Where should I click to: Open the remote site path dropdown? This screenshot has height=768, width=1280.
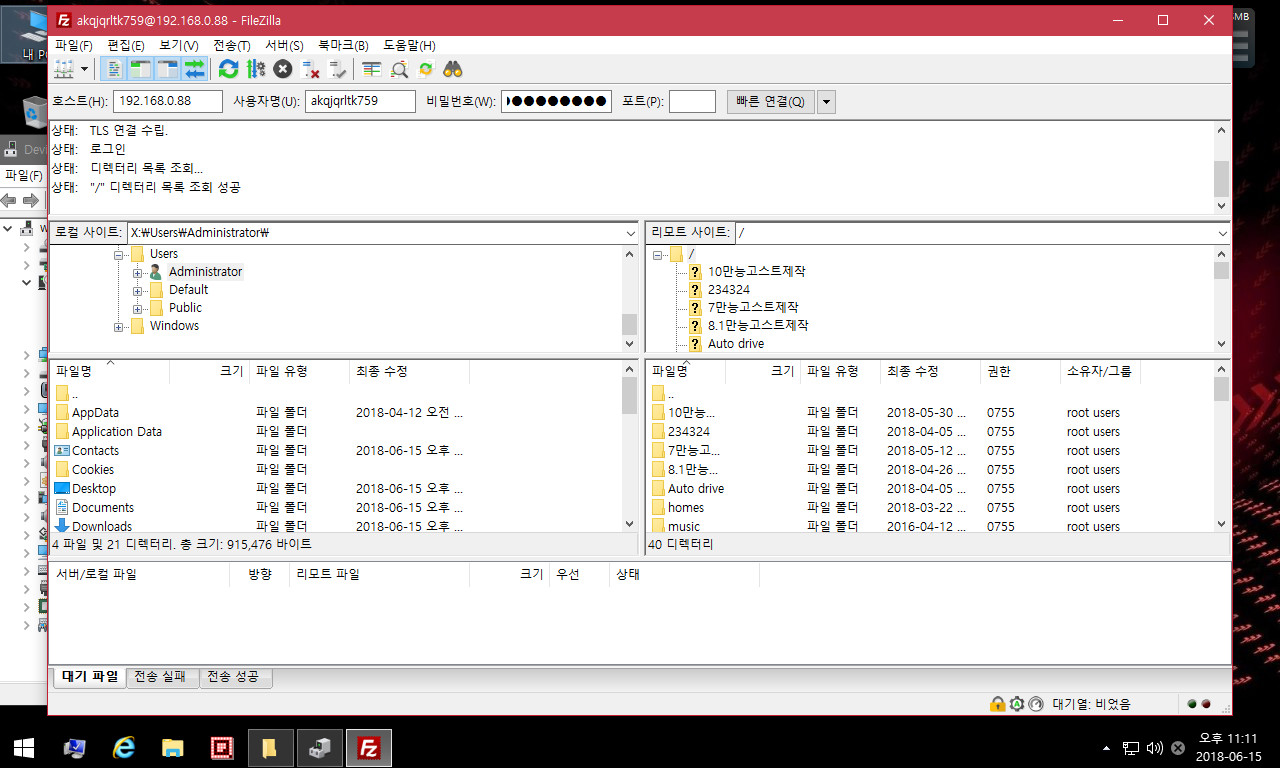click(x=1222, y=233)
